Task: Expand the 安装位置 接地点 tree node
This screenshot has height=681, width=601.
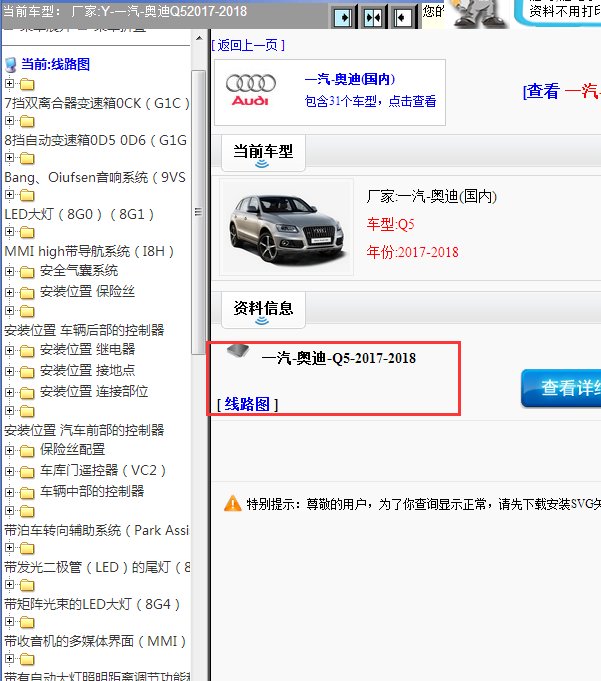Action: pos(9,371)
